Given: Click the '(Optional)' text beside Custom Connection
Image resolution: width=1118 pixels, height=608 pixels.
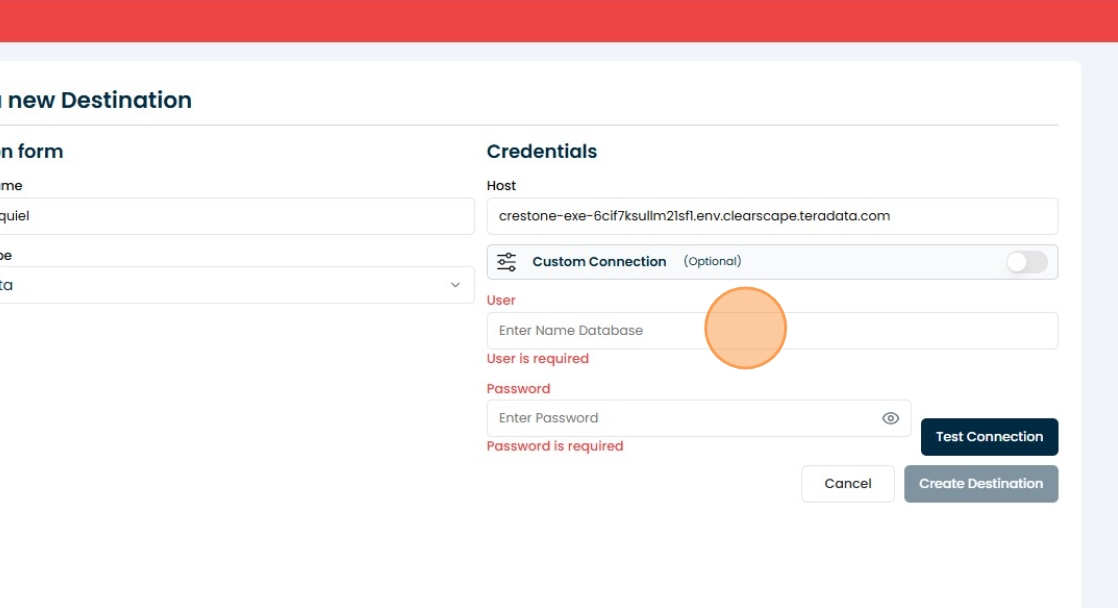Looking at the screenshot, I should click(712, 262).
